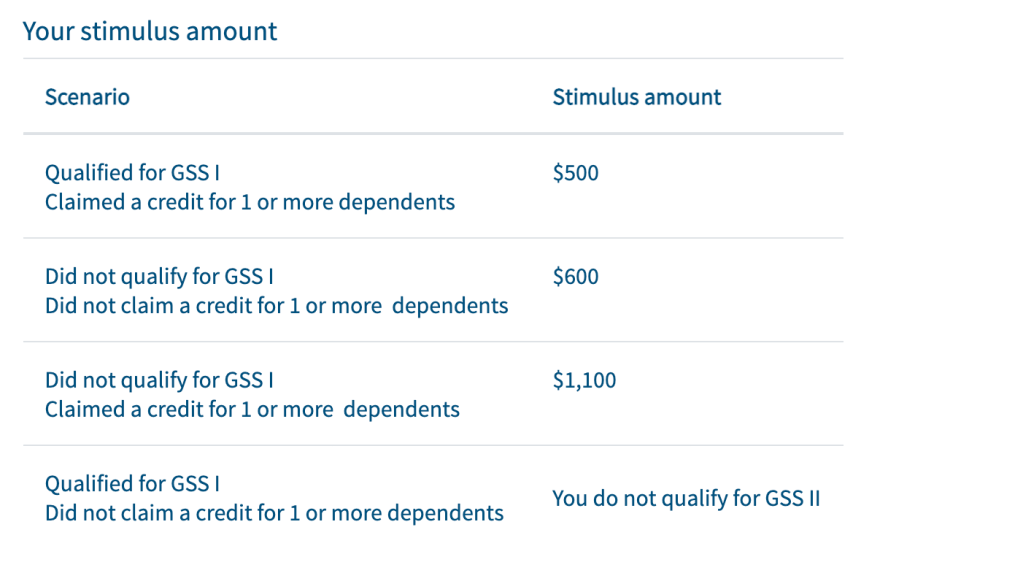Select the 'Scenario' column header
This screenshot has width=1023, height=565.
pyautogui.click(x=87, y=97)
